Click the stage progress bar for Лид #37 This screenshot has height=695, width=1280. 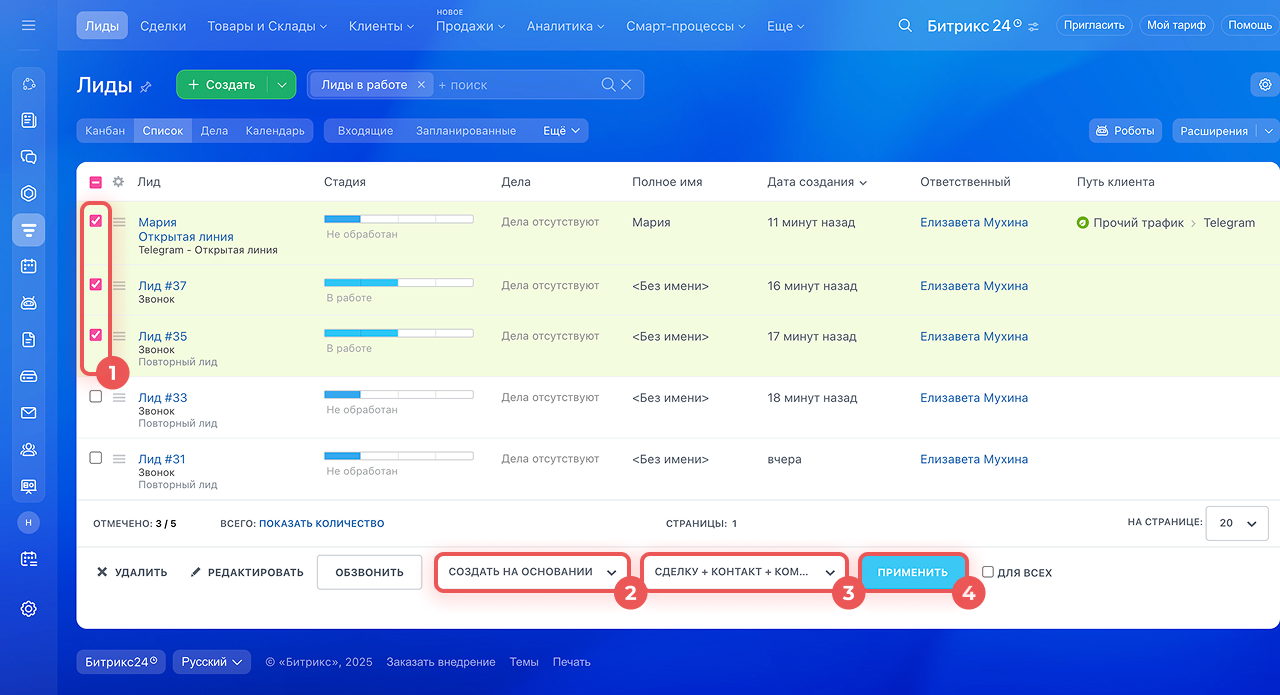398,282
